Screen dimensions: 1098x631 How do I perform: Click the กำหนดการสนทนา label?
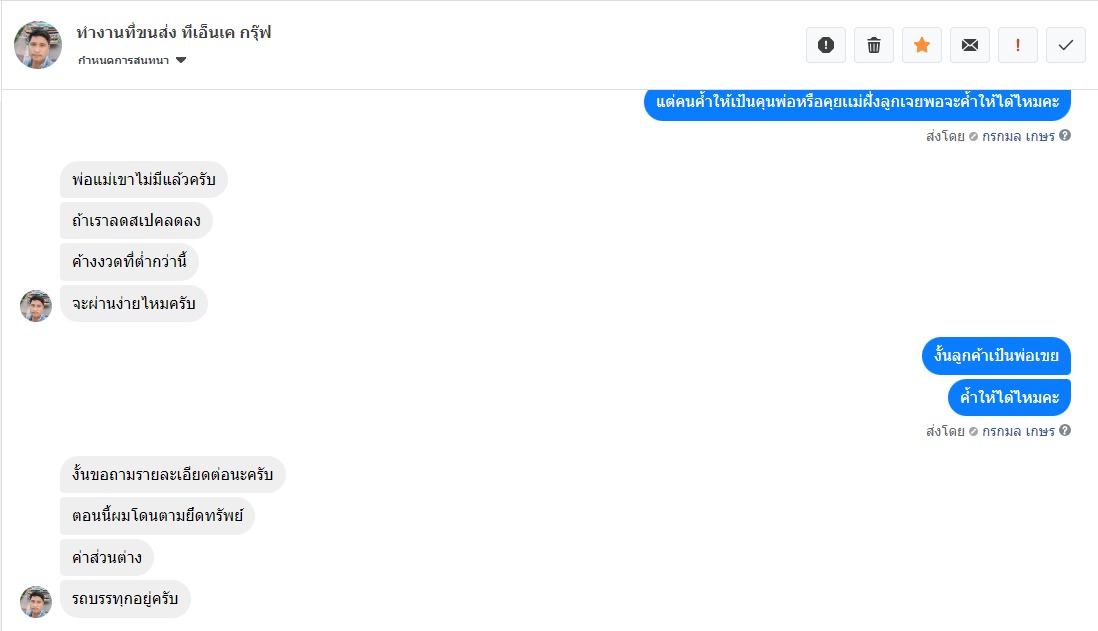[123, 61]
